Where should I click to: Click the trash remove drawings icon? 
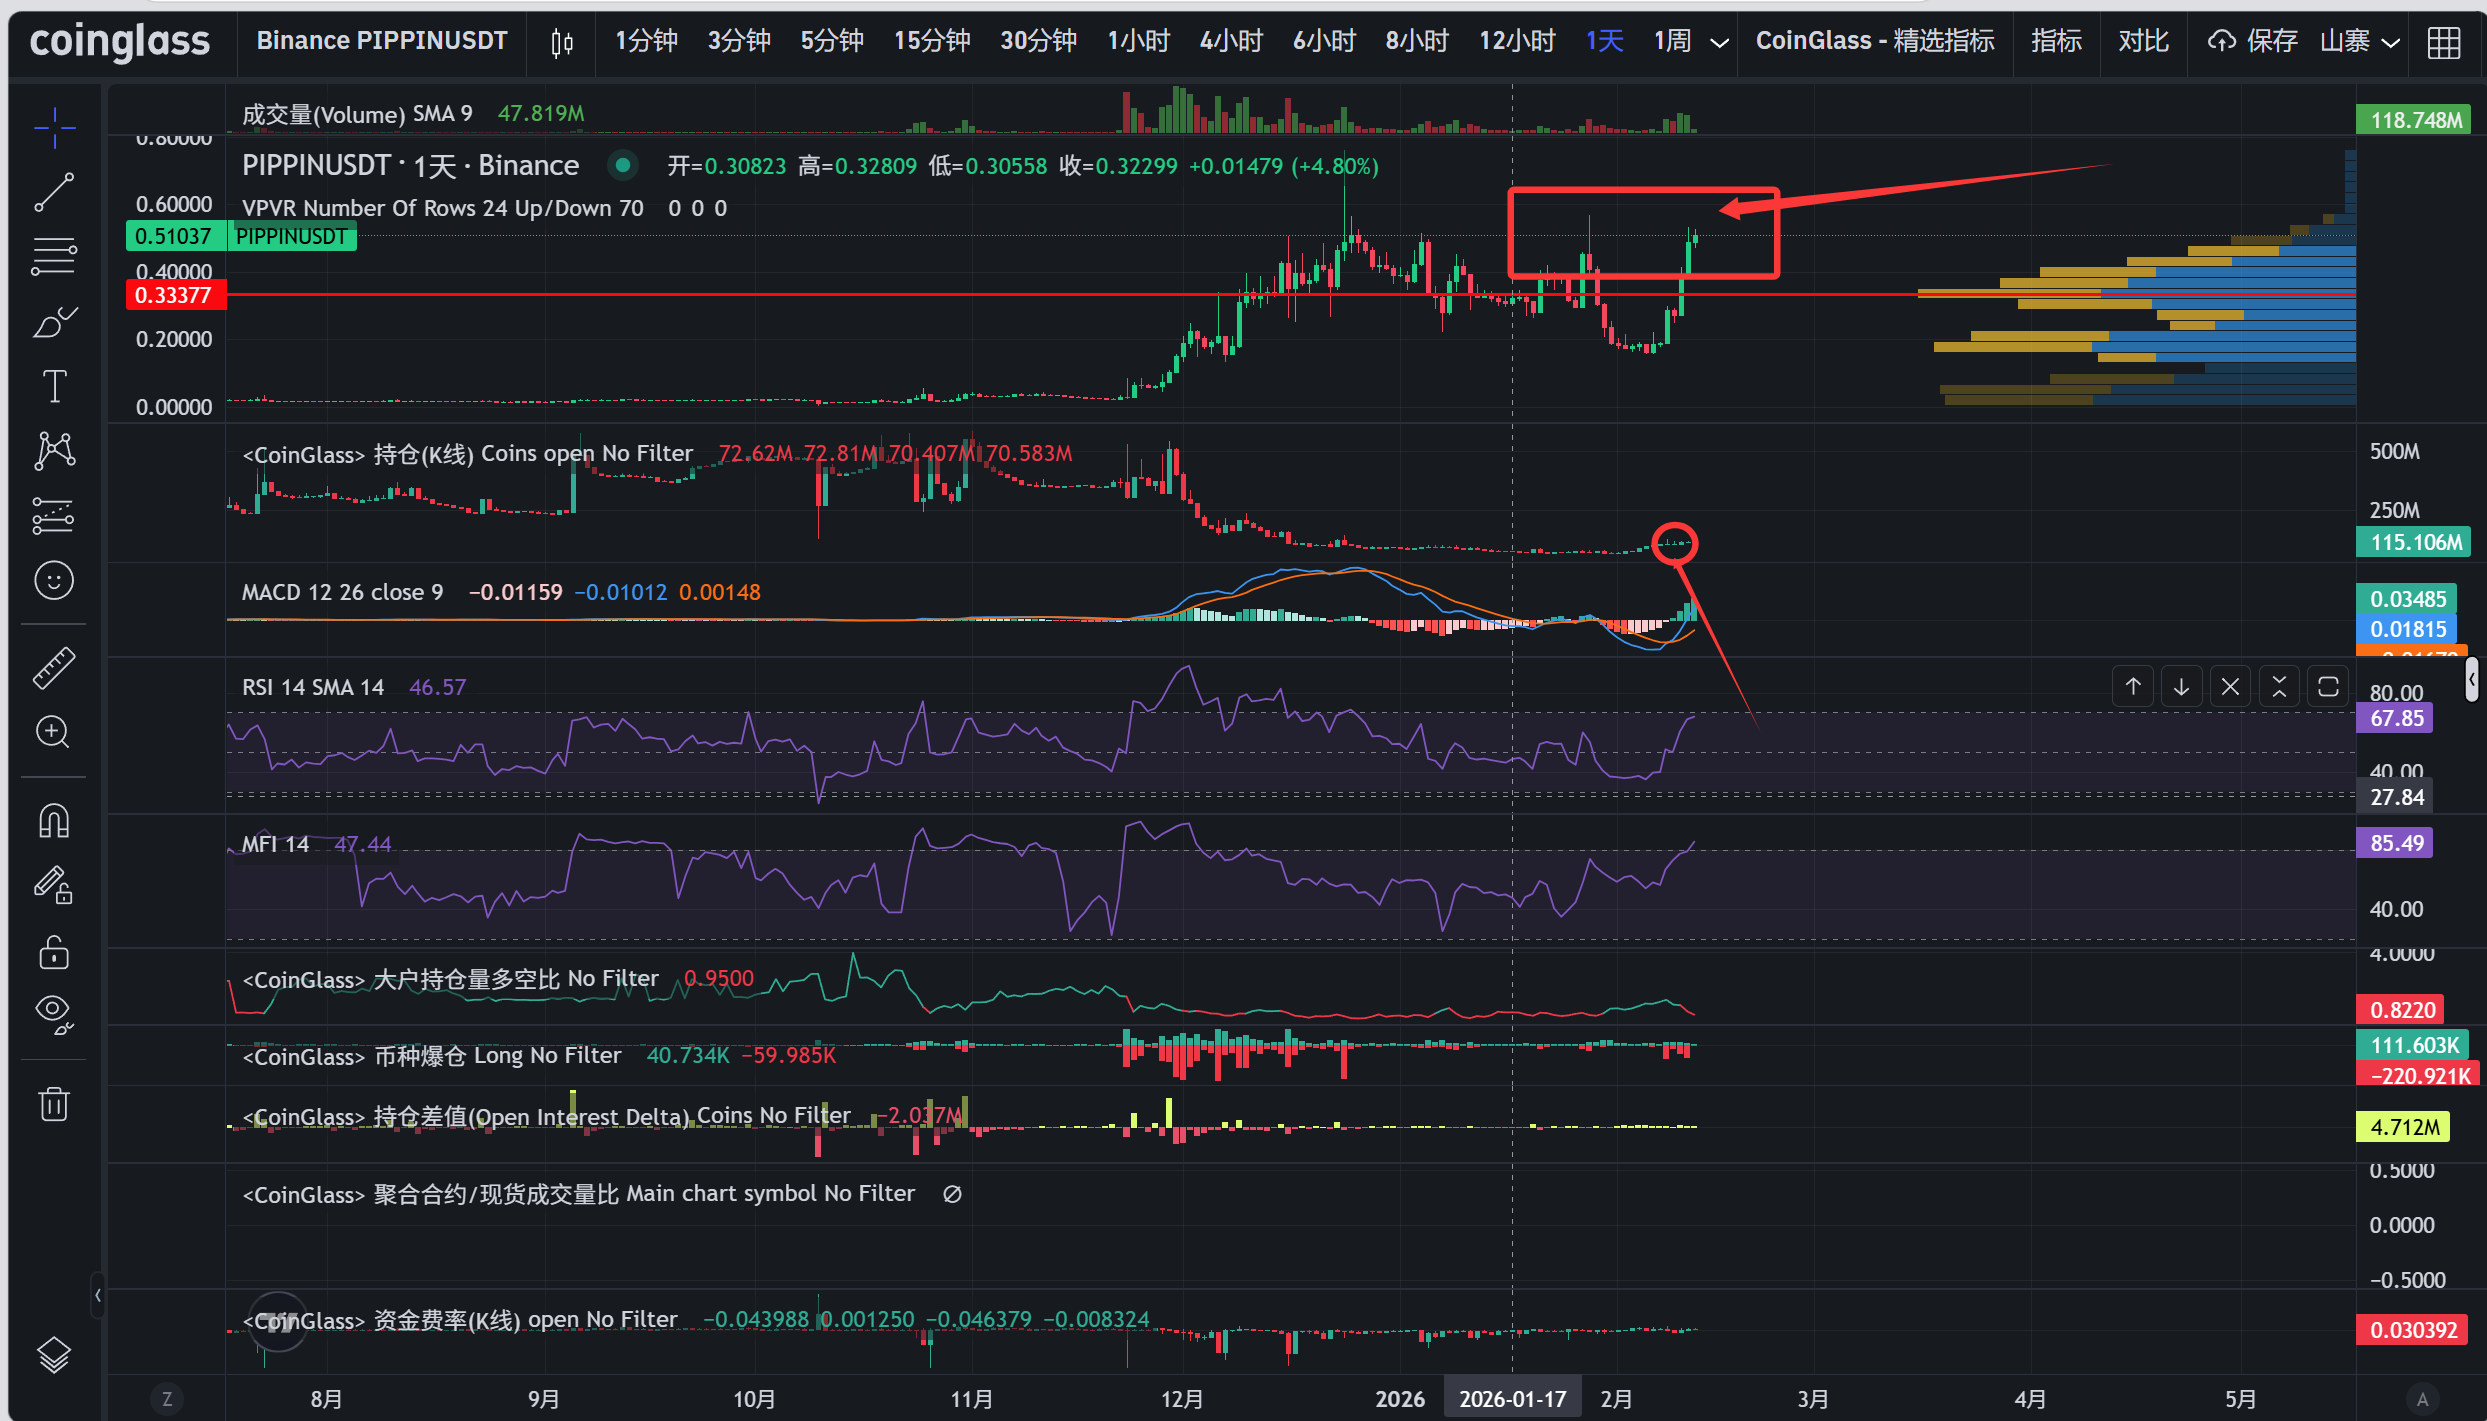point(54,1104)
